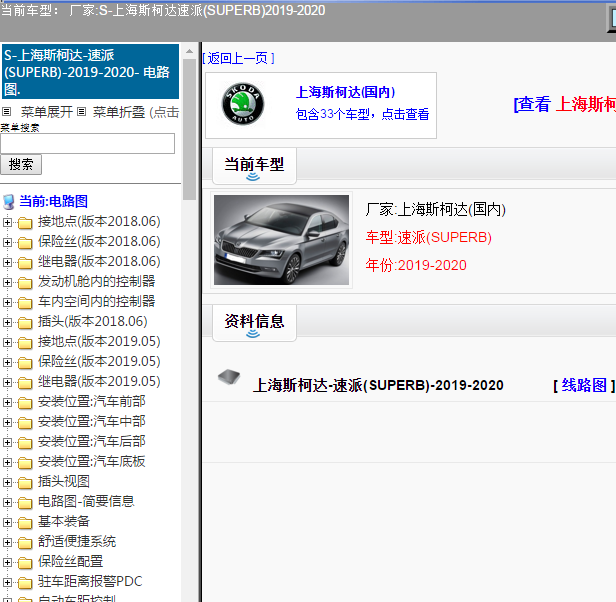The image size is (616, 602).
Task: Expand the 接地点(版本2019.05) tree node
Action: tap(7, 343)
